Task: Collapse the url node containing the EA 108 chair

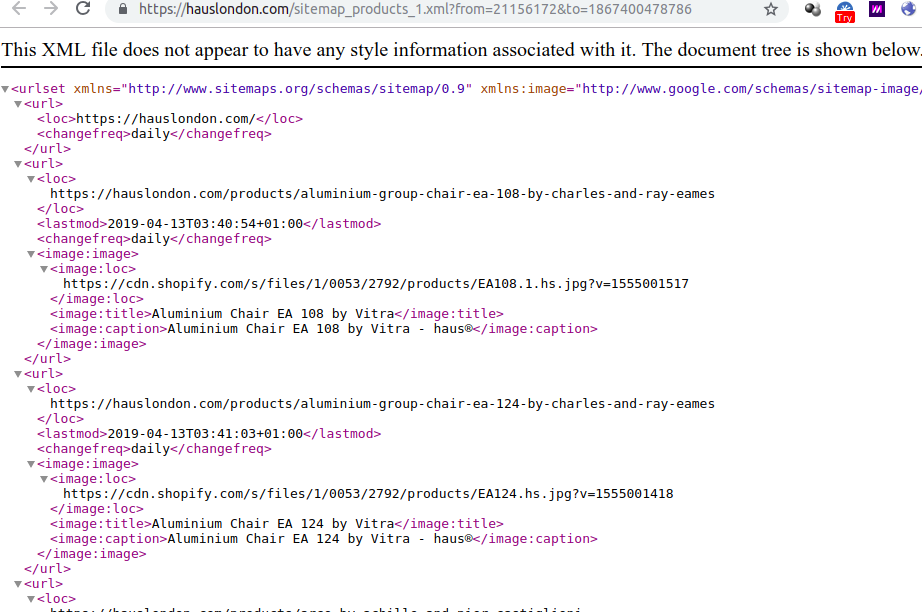Action: (18, 165)
